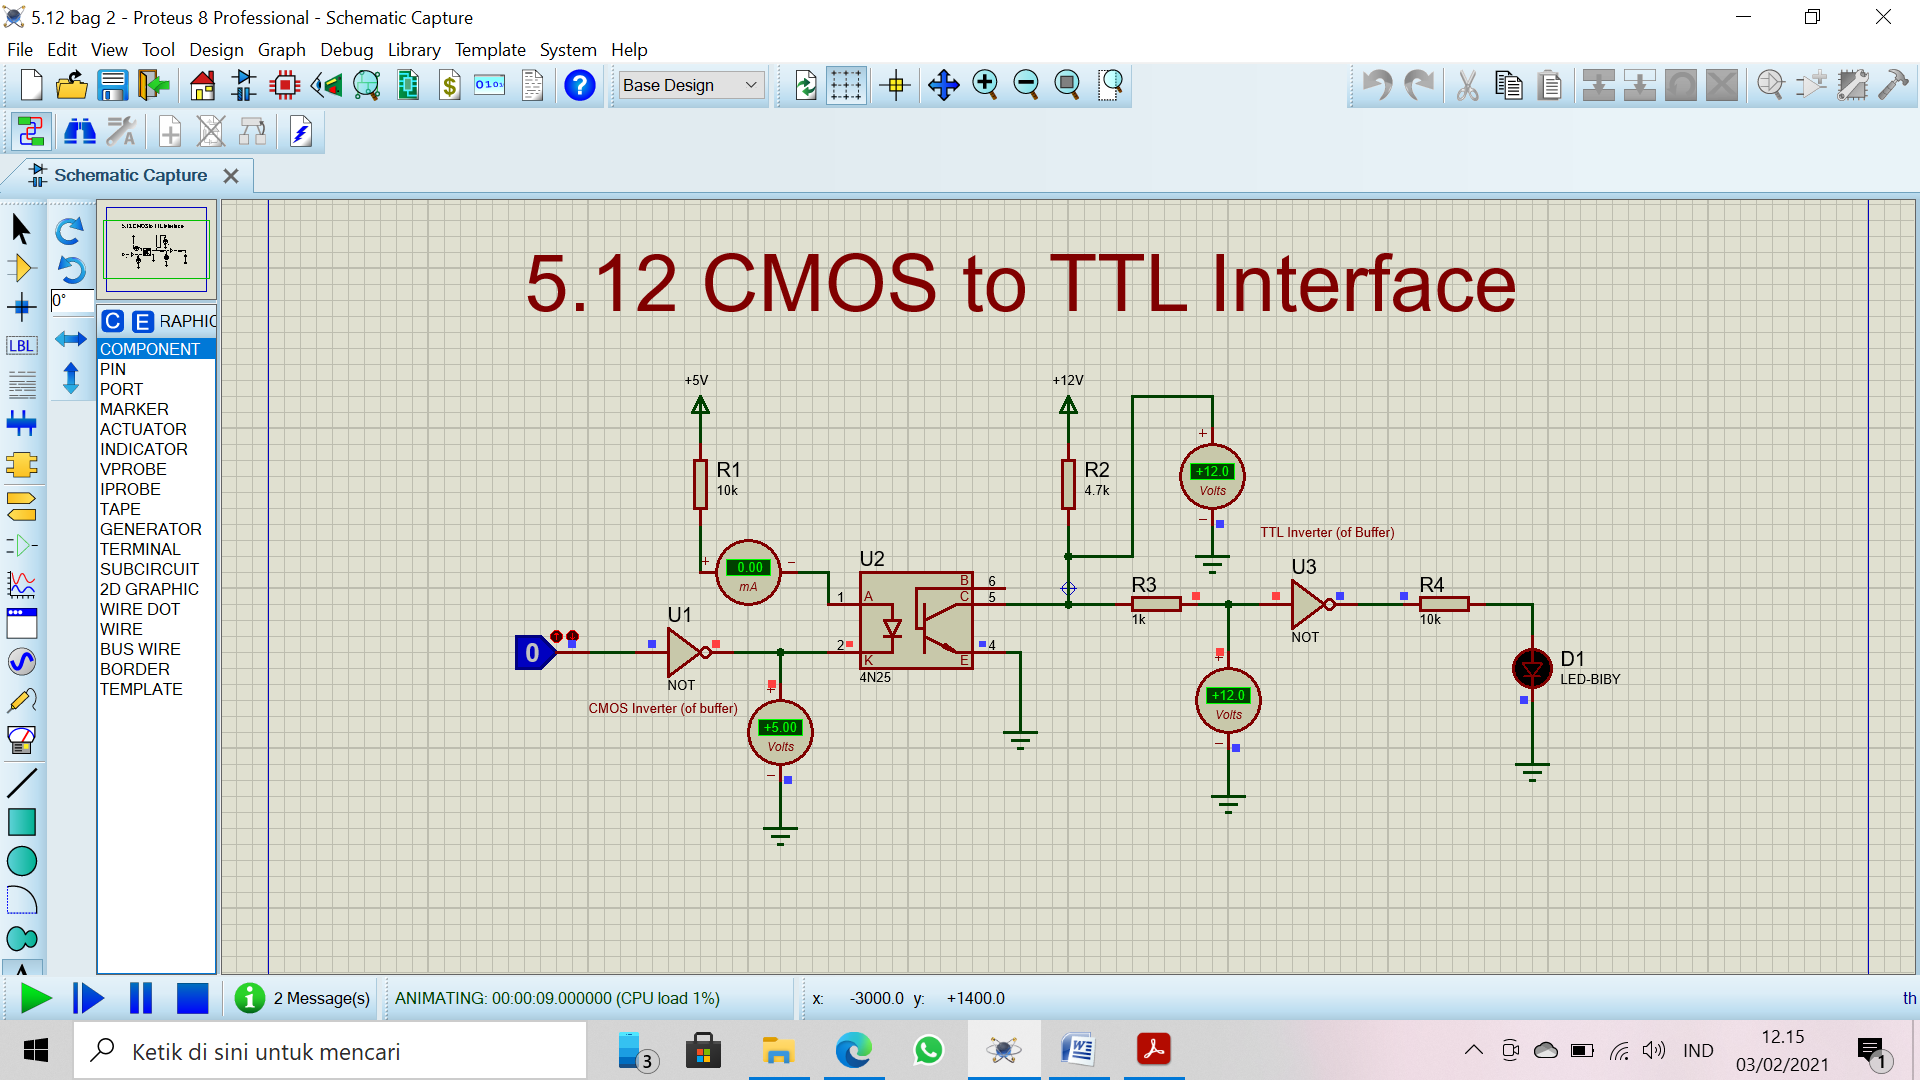Click the Save Project toolbar icon

[x=113, y=86]
